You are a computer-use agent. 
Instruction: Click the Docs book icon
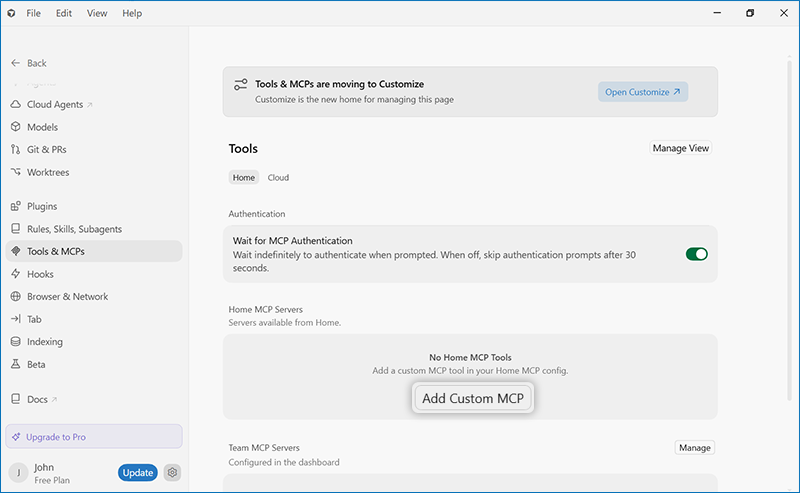click(x=16, y=399)
